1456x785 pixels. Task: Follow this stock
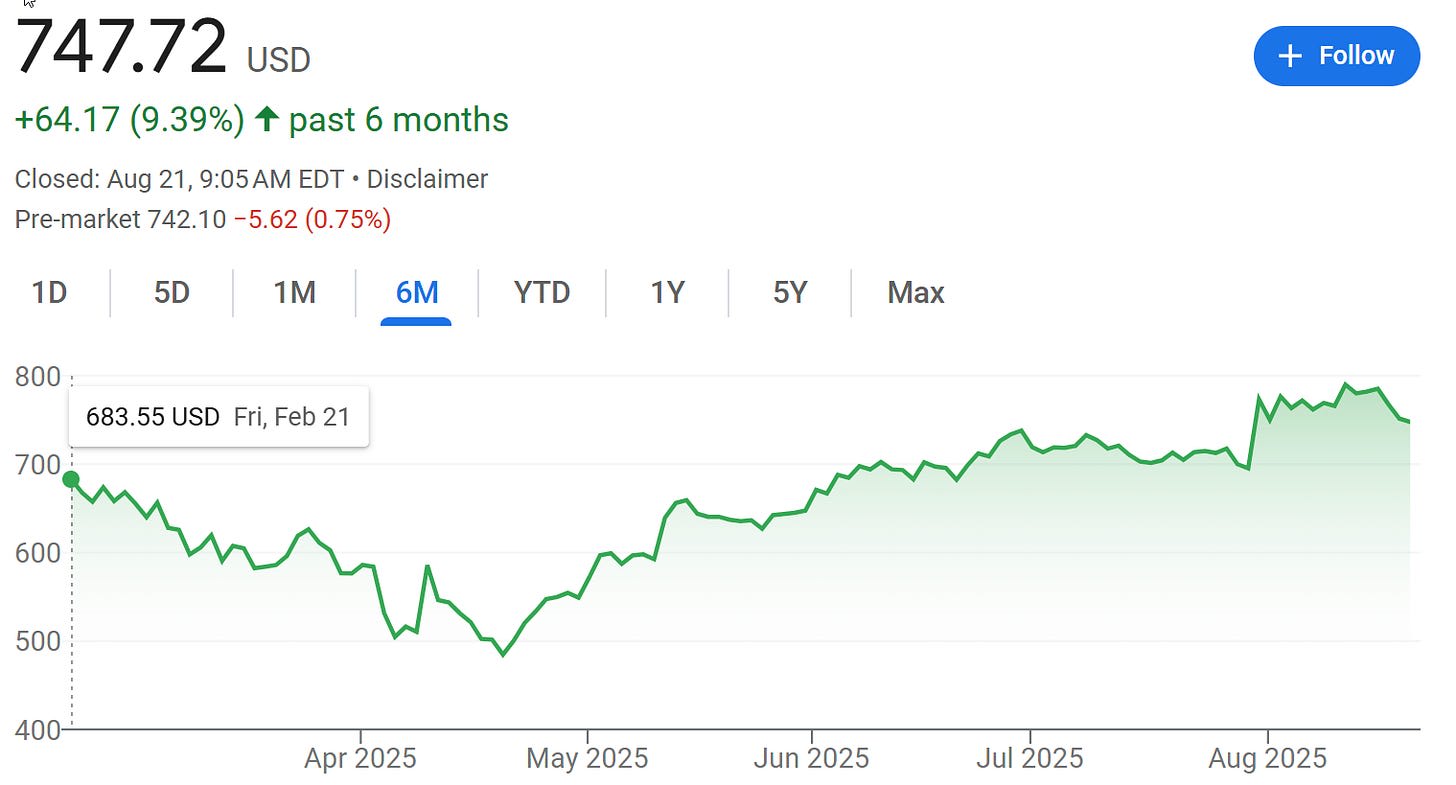click(x=1337, y=56)
